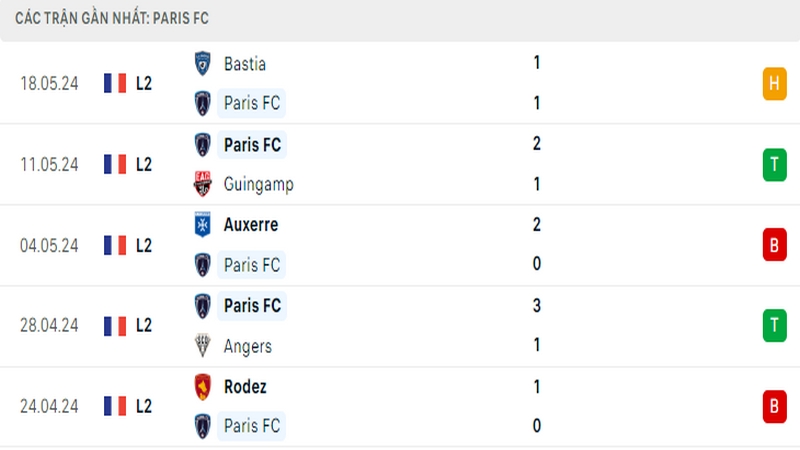
Task: Click the Angers club crest icon
Action: coord(203,345)
